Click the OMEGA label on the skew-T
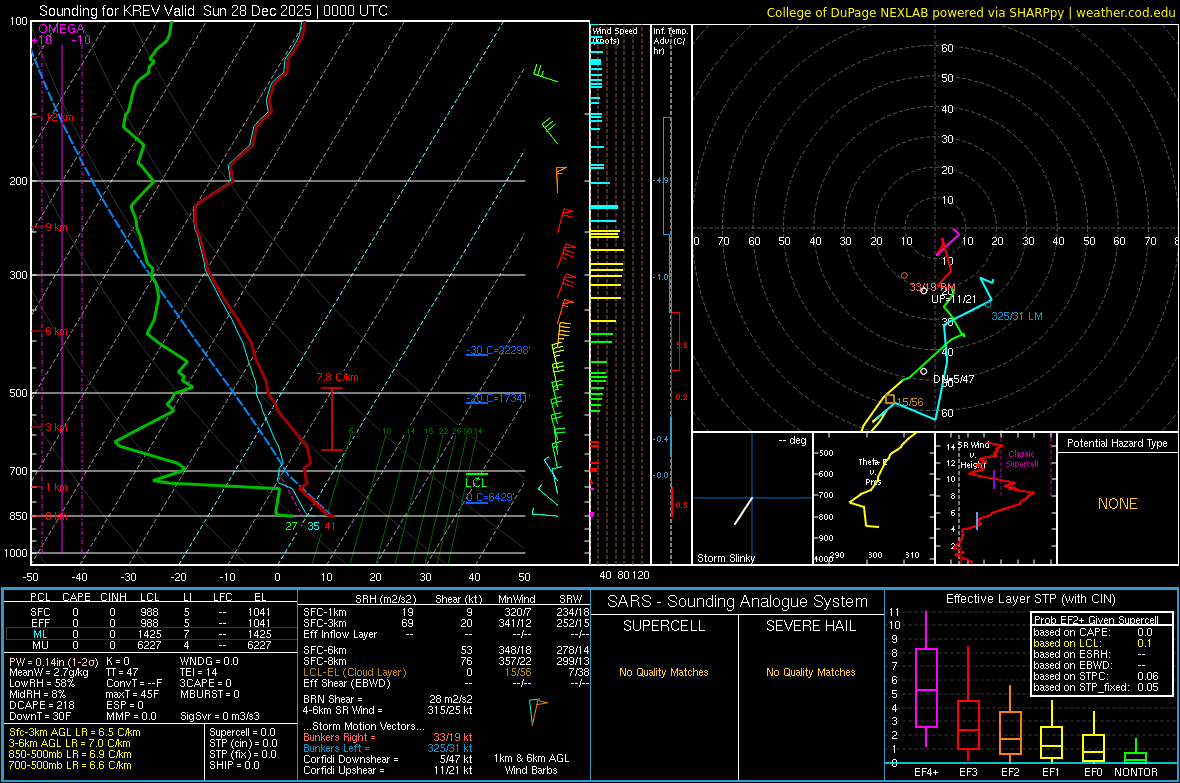Viewport: 1180px width, 783px height. 61,29
